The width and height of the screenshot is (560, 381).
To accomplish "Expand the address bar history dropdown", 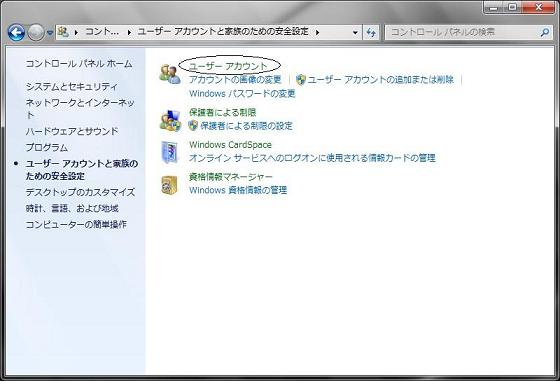I will coord(355,32).
